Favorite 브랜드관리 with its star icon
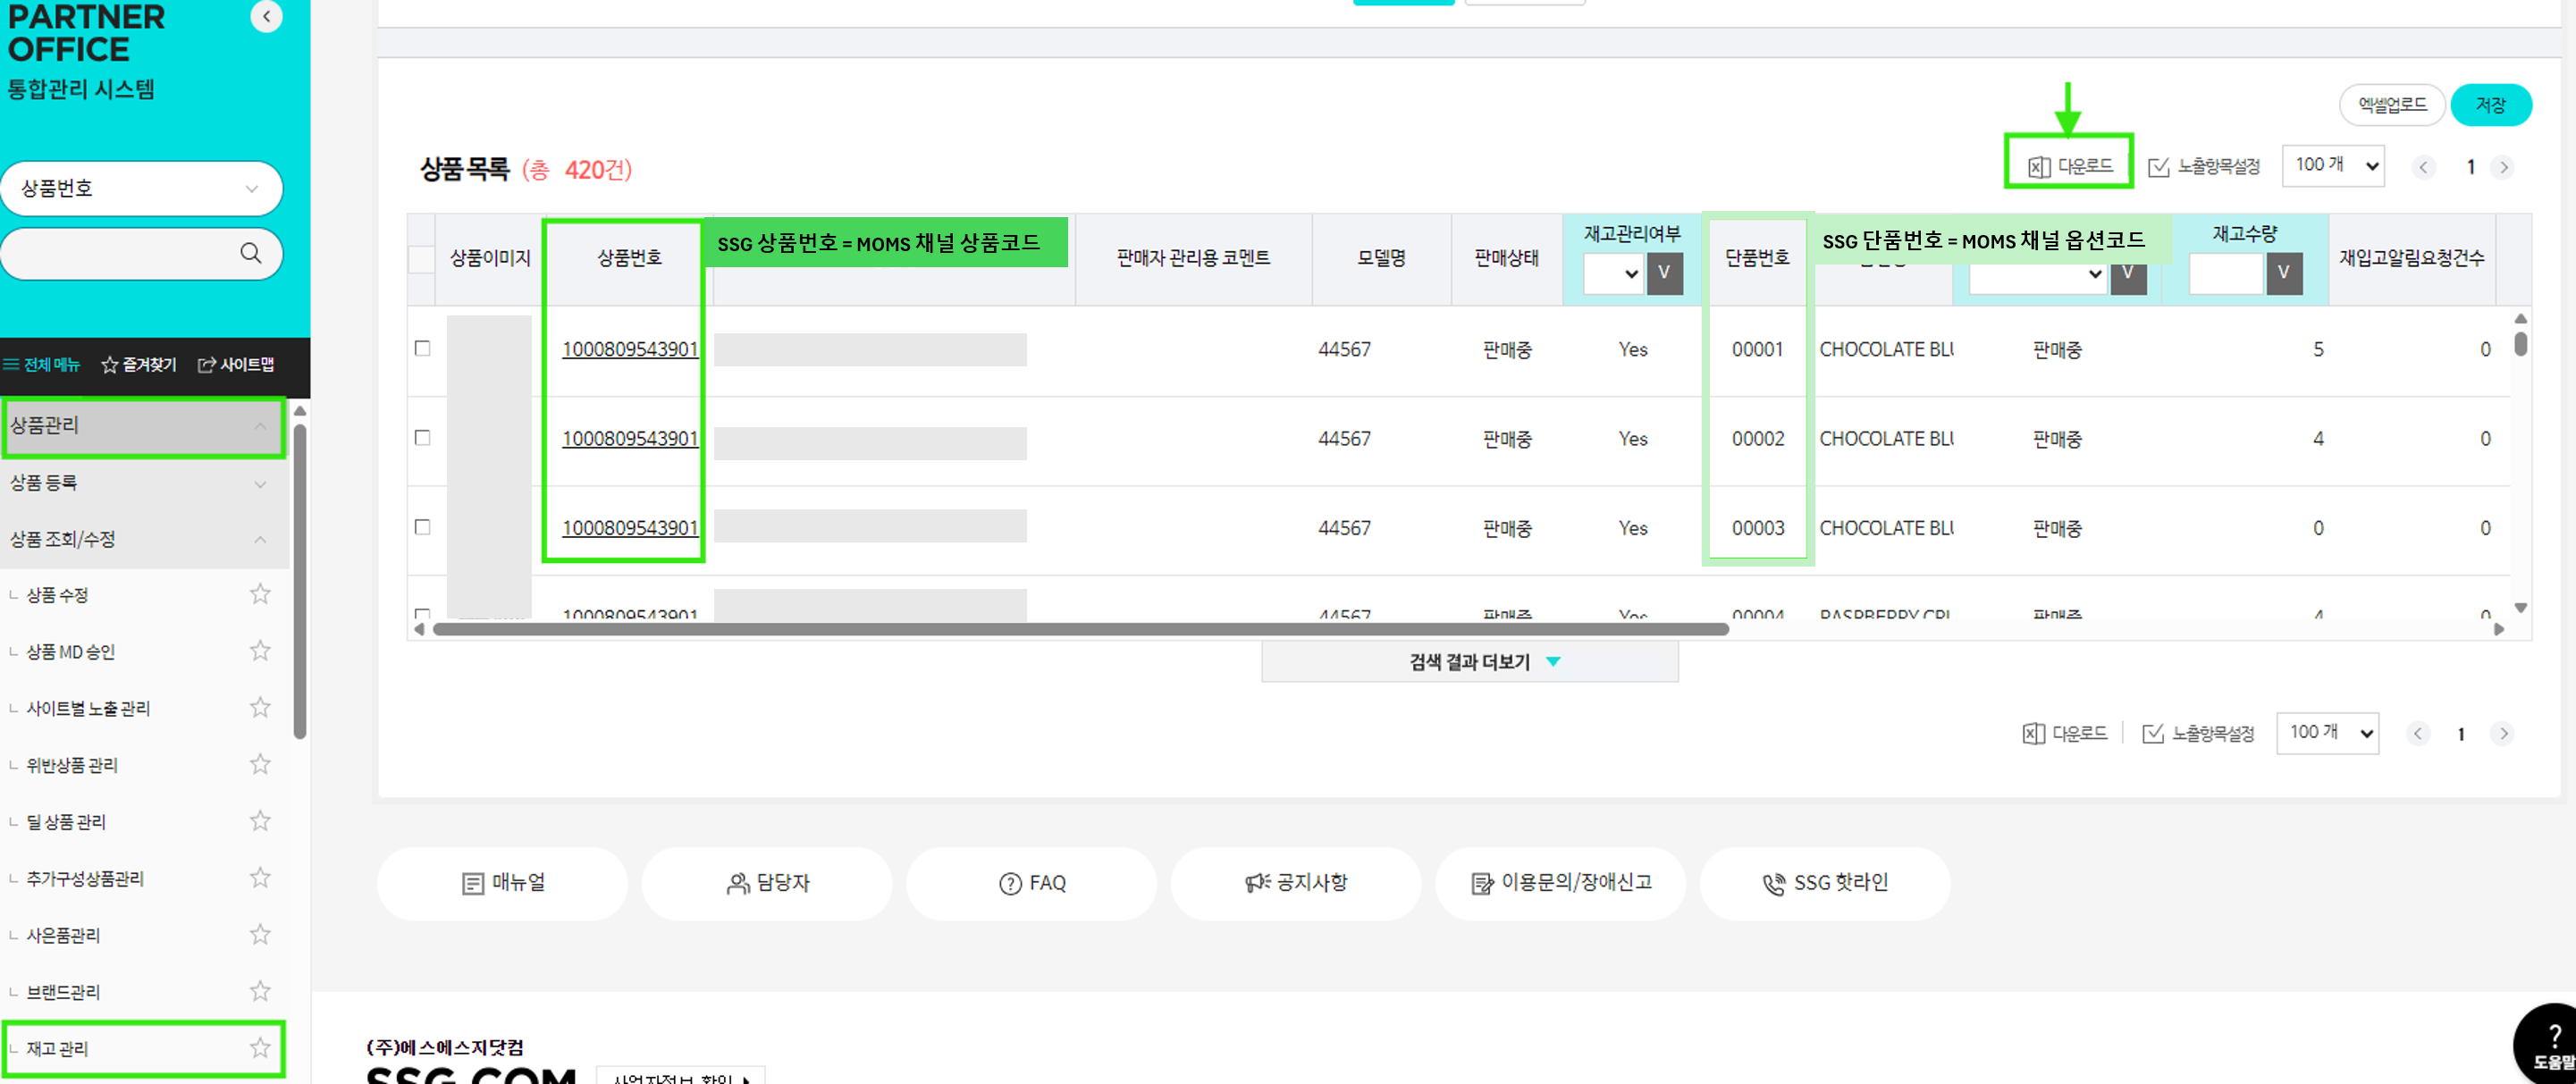The image size is (2576, 1084). 260,991
